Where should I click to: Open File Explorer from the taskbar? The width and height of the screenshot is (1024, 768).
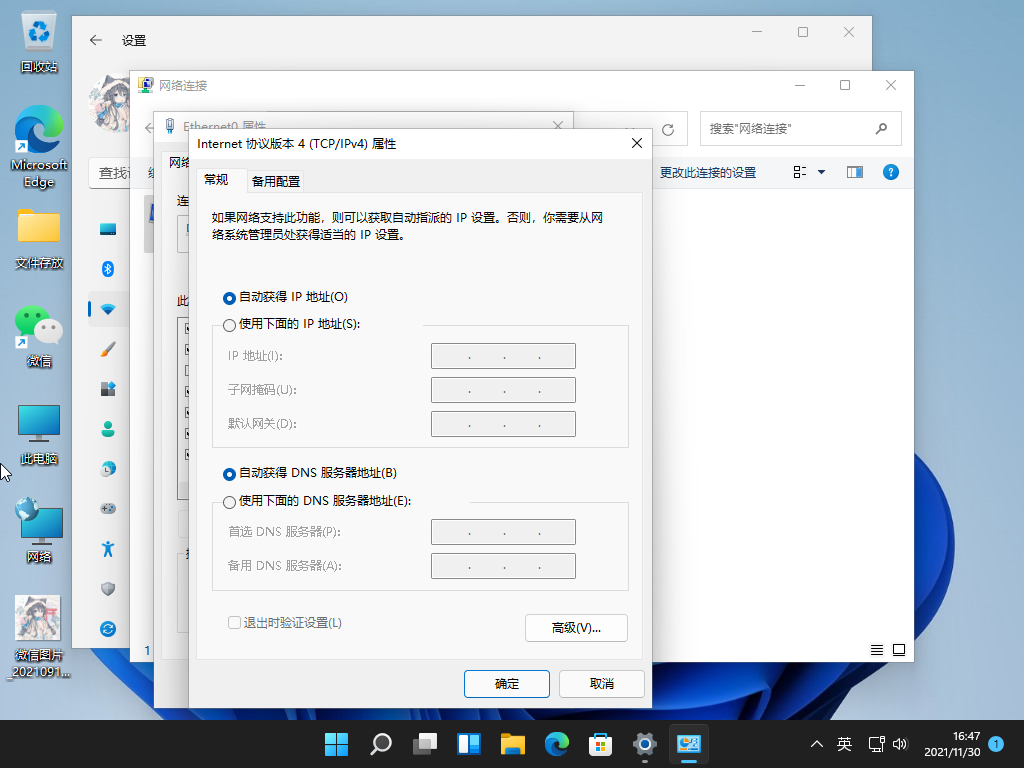513,744
